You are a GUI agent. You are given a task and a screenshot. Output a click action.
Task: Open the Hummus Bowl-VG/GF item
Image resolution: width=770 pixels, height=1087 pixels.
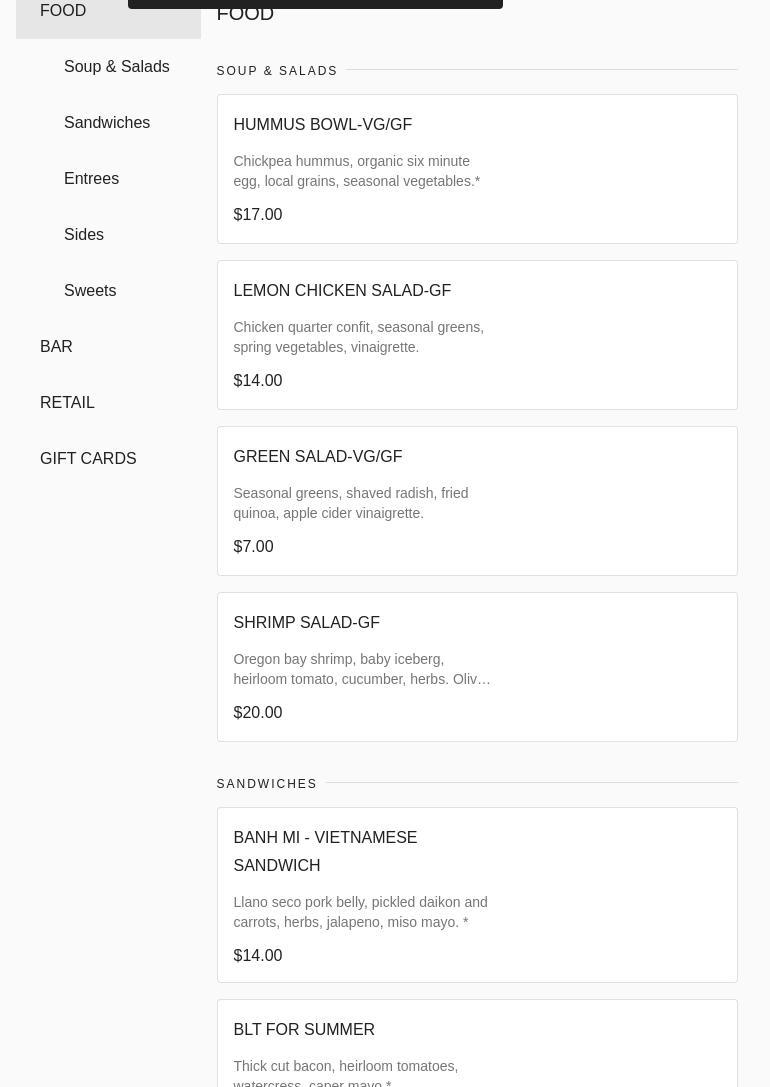(322, 125)
